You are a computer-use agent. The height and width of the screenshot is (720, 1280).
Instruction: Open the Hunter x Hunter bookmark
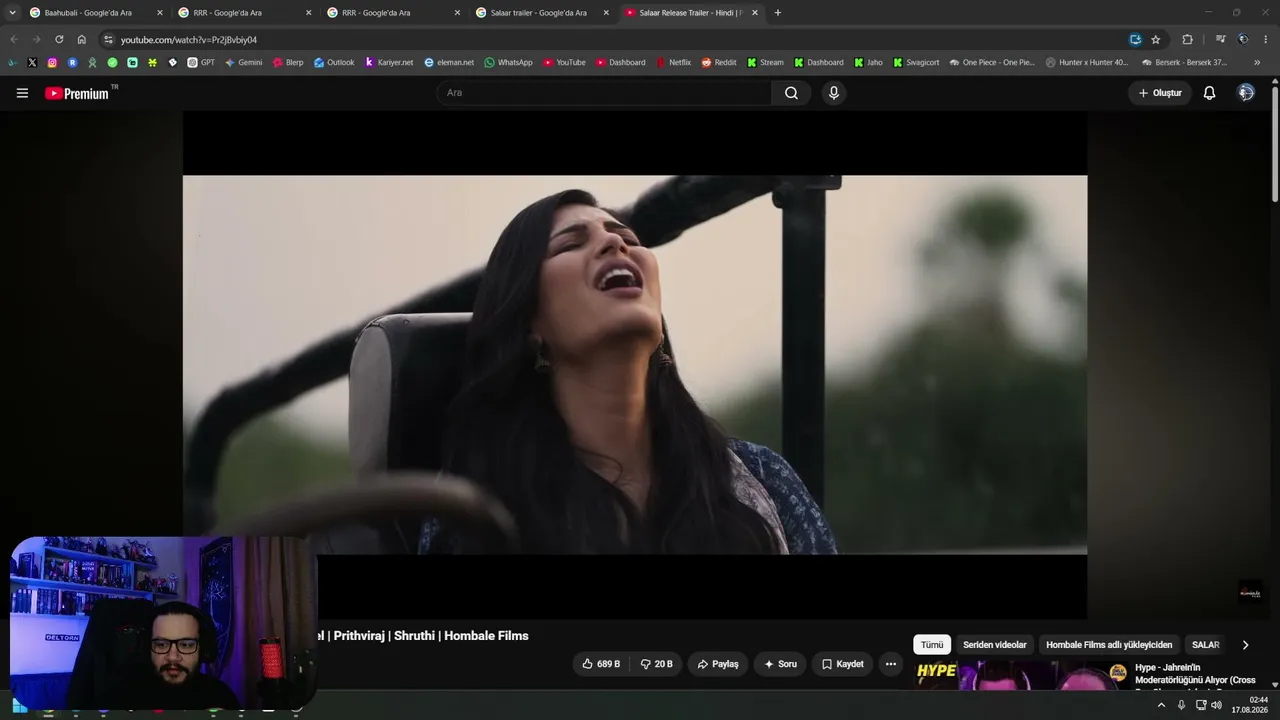coord(1087,62)
